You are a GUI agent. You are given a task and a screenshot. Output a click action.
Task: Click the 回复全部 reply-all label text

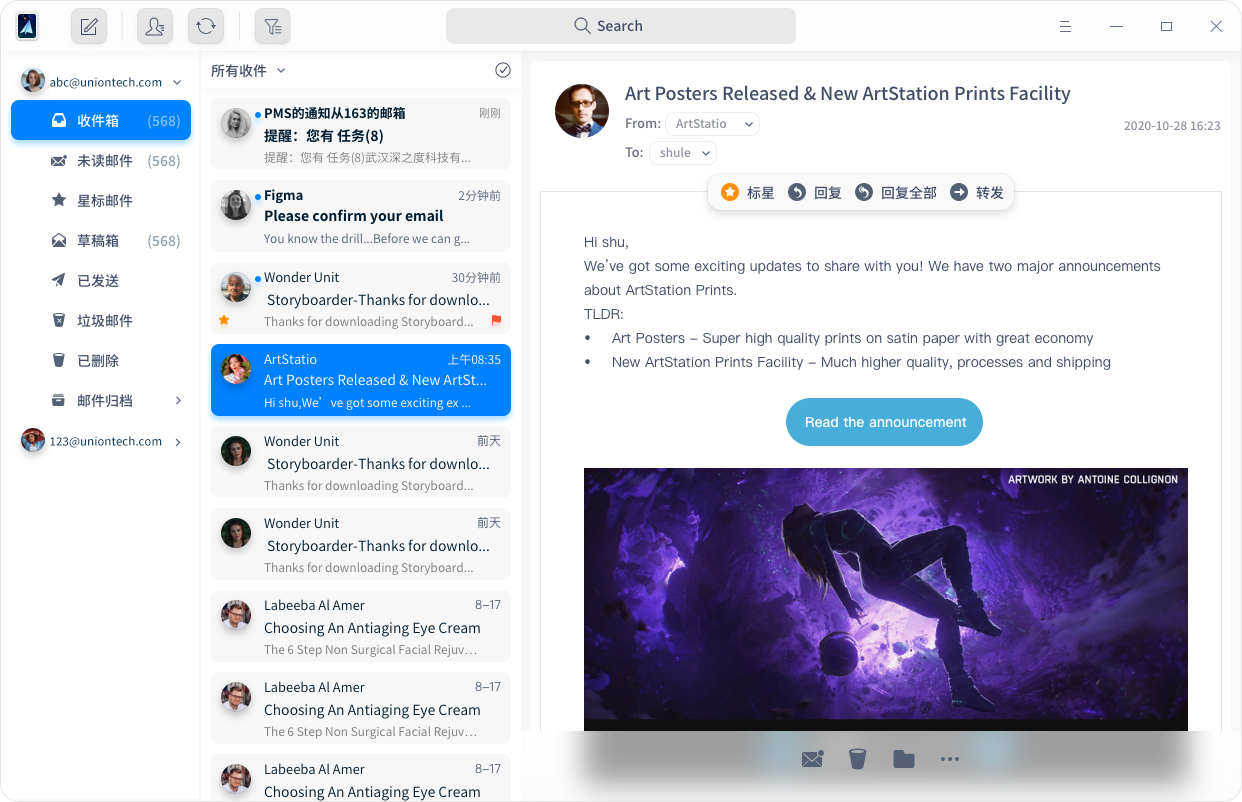pyautogui.click(x=909, y=193)
